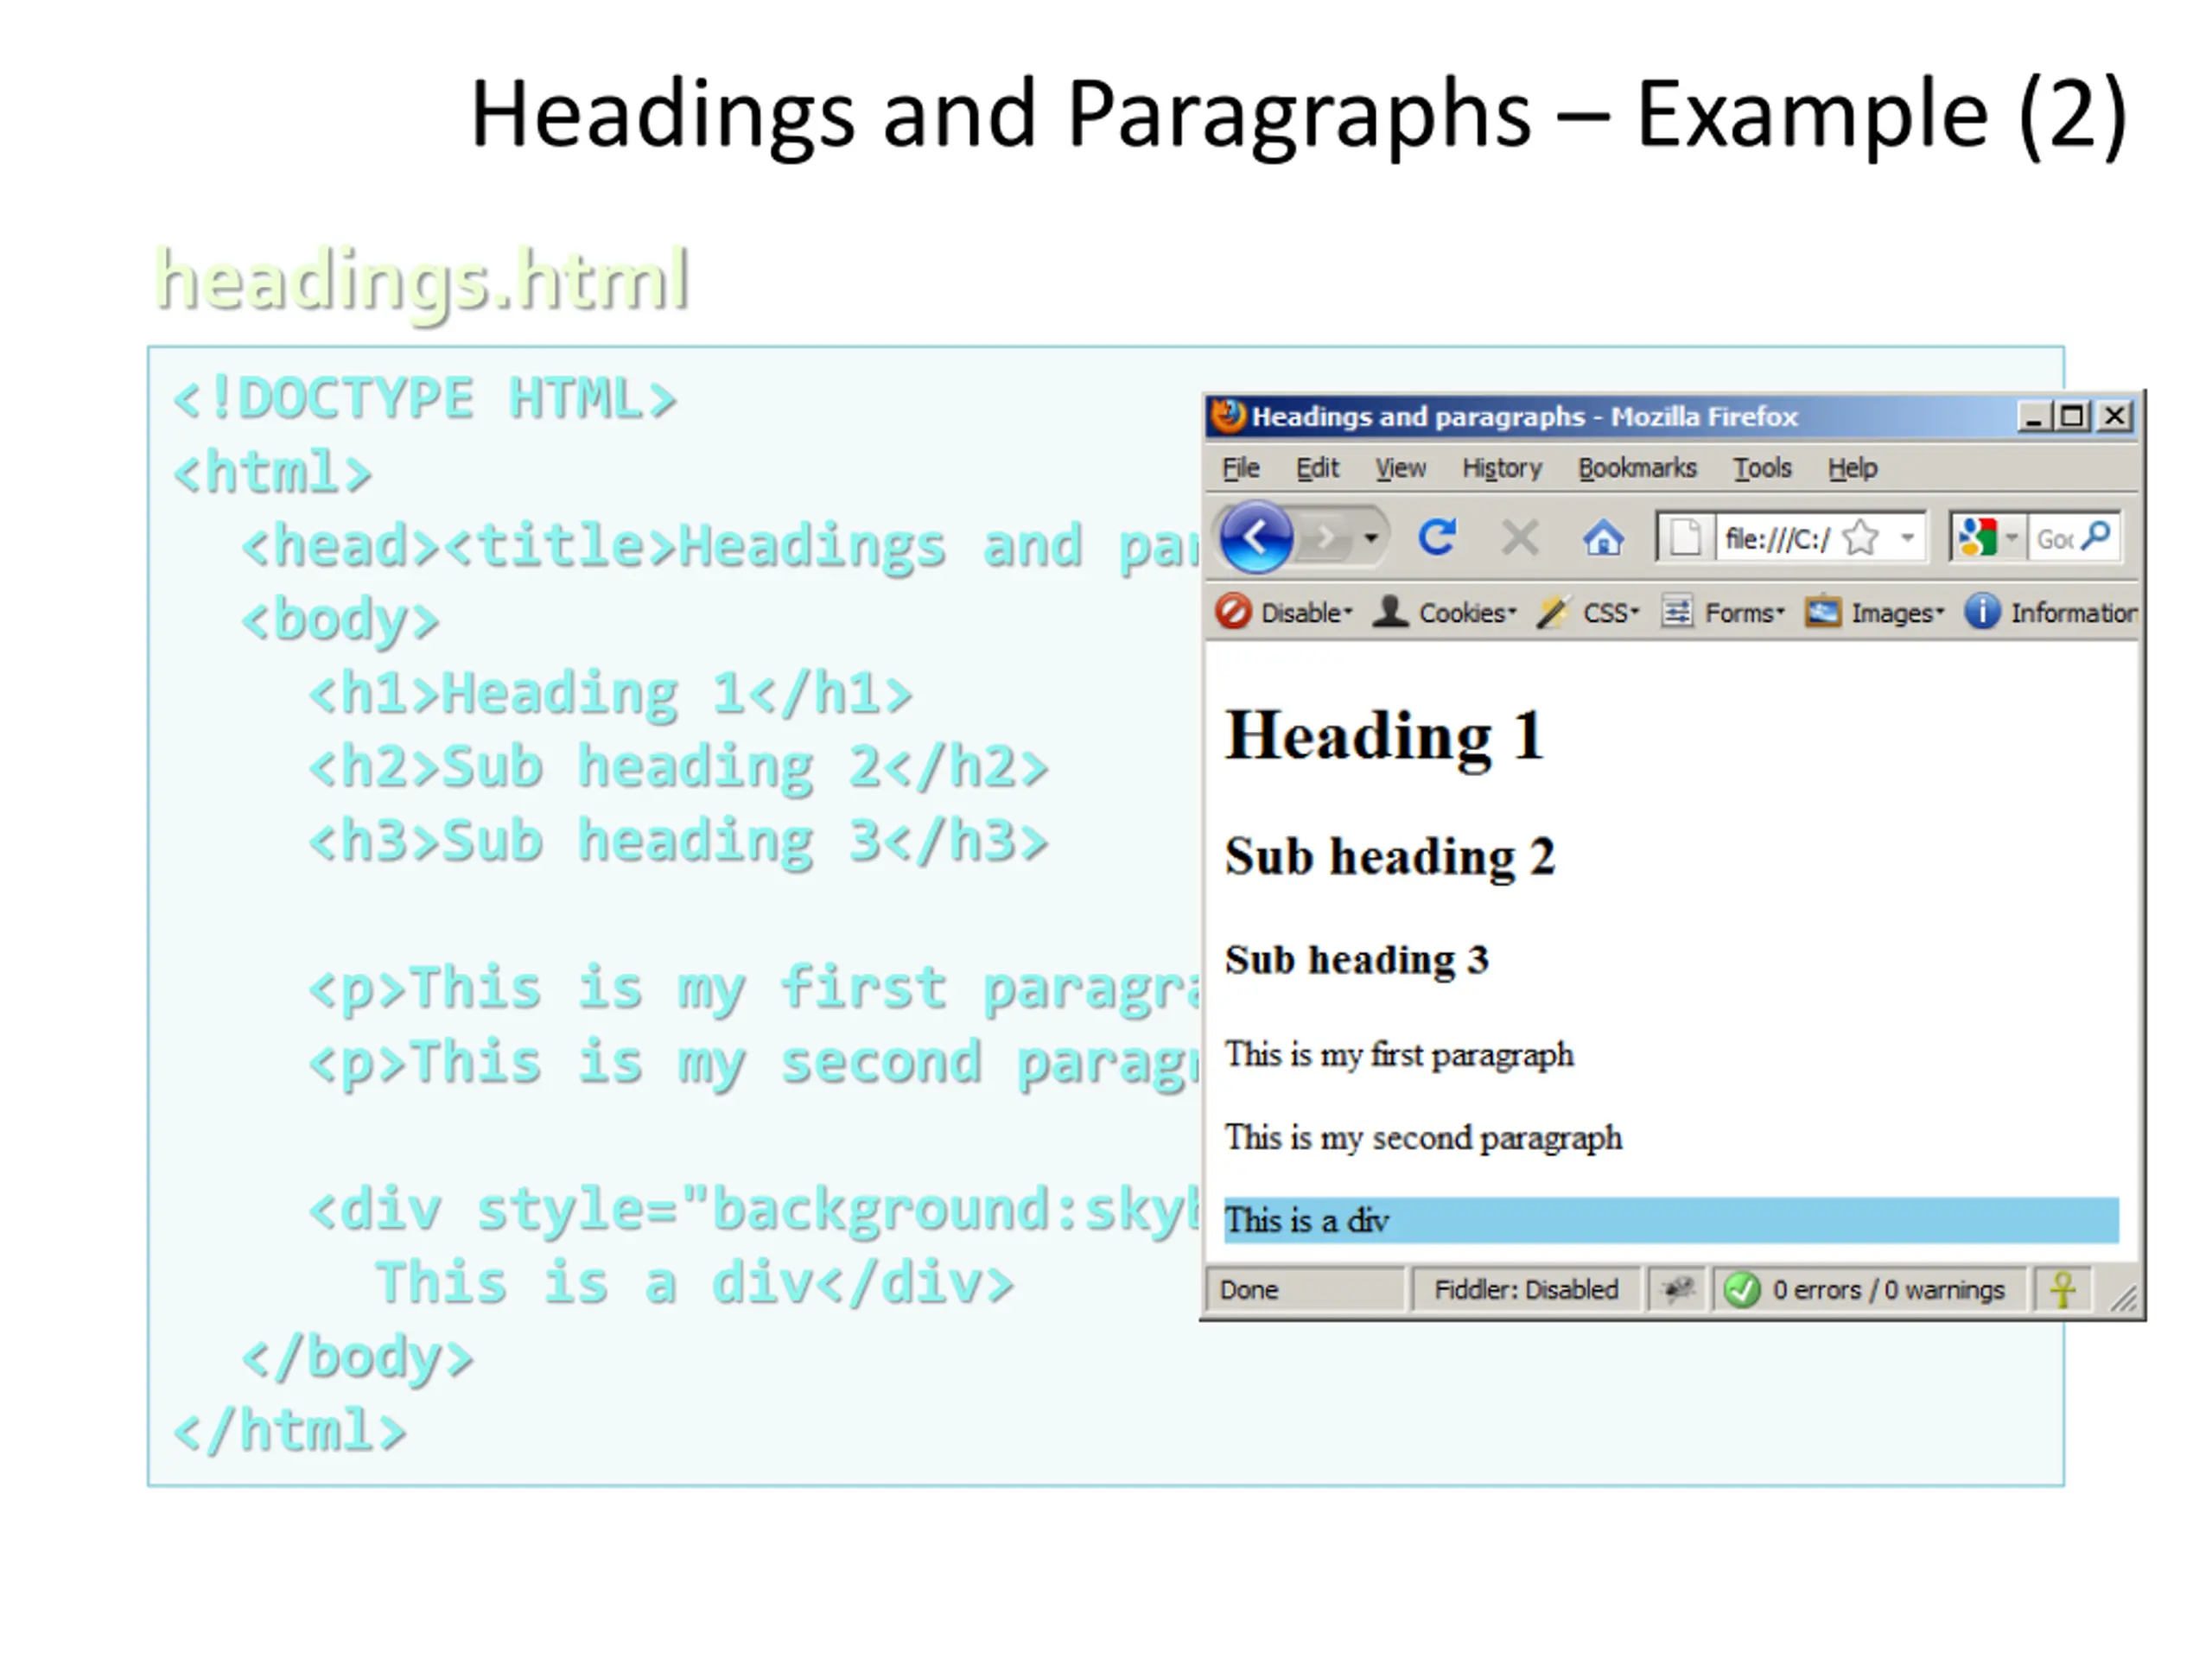
Task: Open the Bookmarks menu
Action: pyautogui.click(x=1637, y=468)
